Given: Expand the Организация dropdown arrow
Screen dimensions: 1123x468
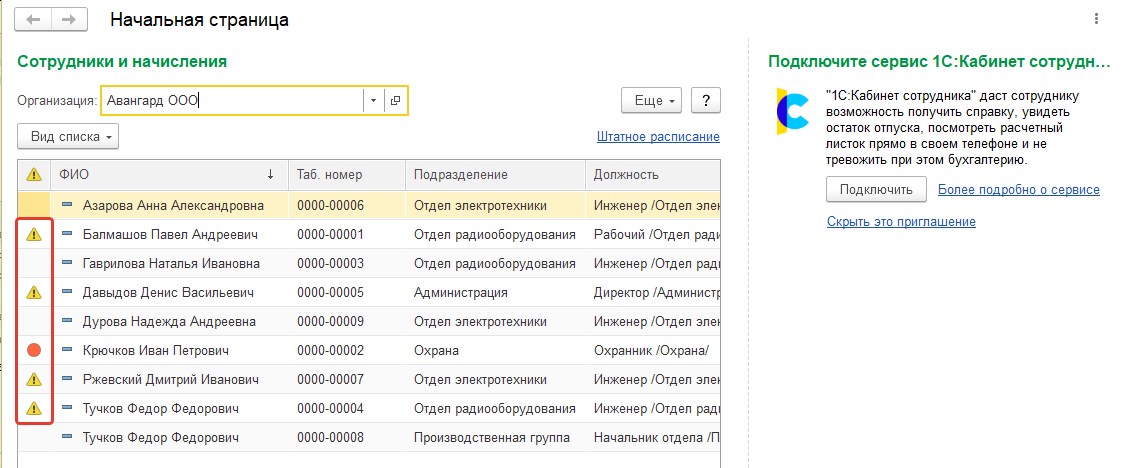Looking at the screenshot, I should [374, 101].
